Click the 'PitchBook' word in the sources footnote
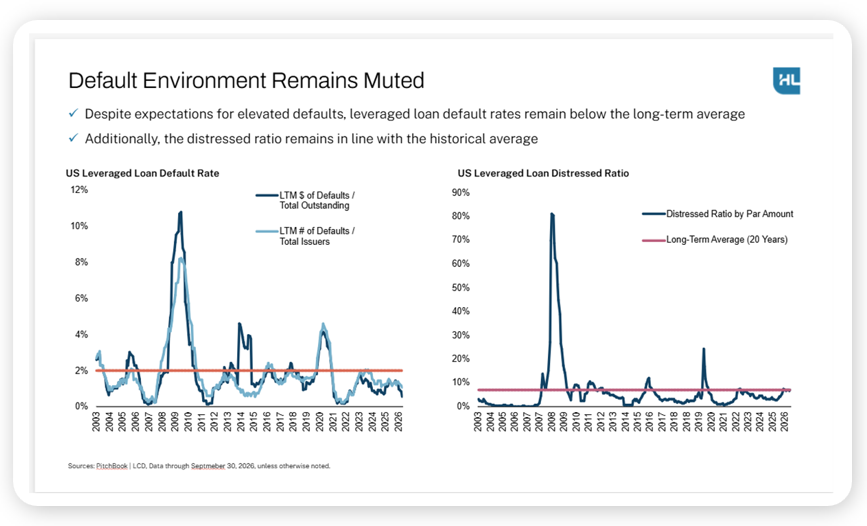The width and height of the screenshot is (867, 526). click(x=112, y=466)
